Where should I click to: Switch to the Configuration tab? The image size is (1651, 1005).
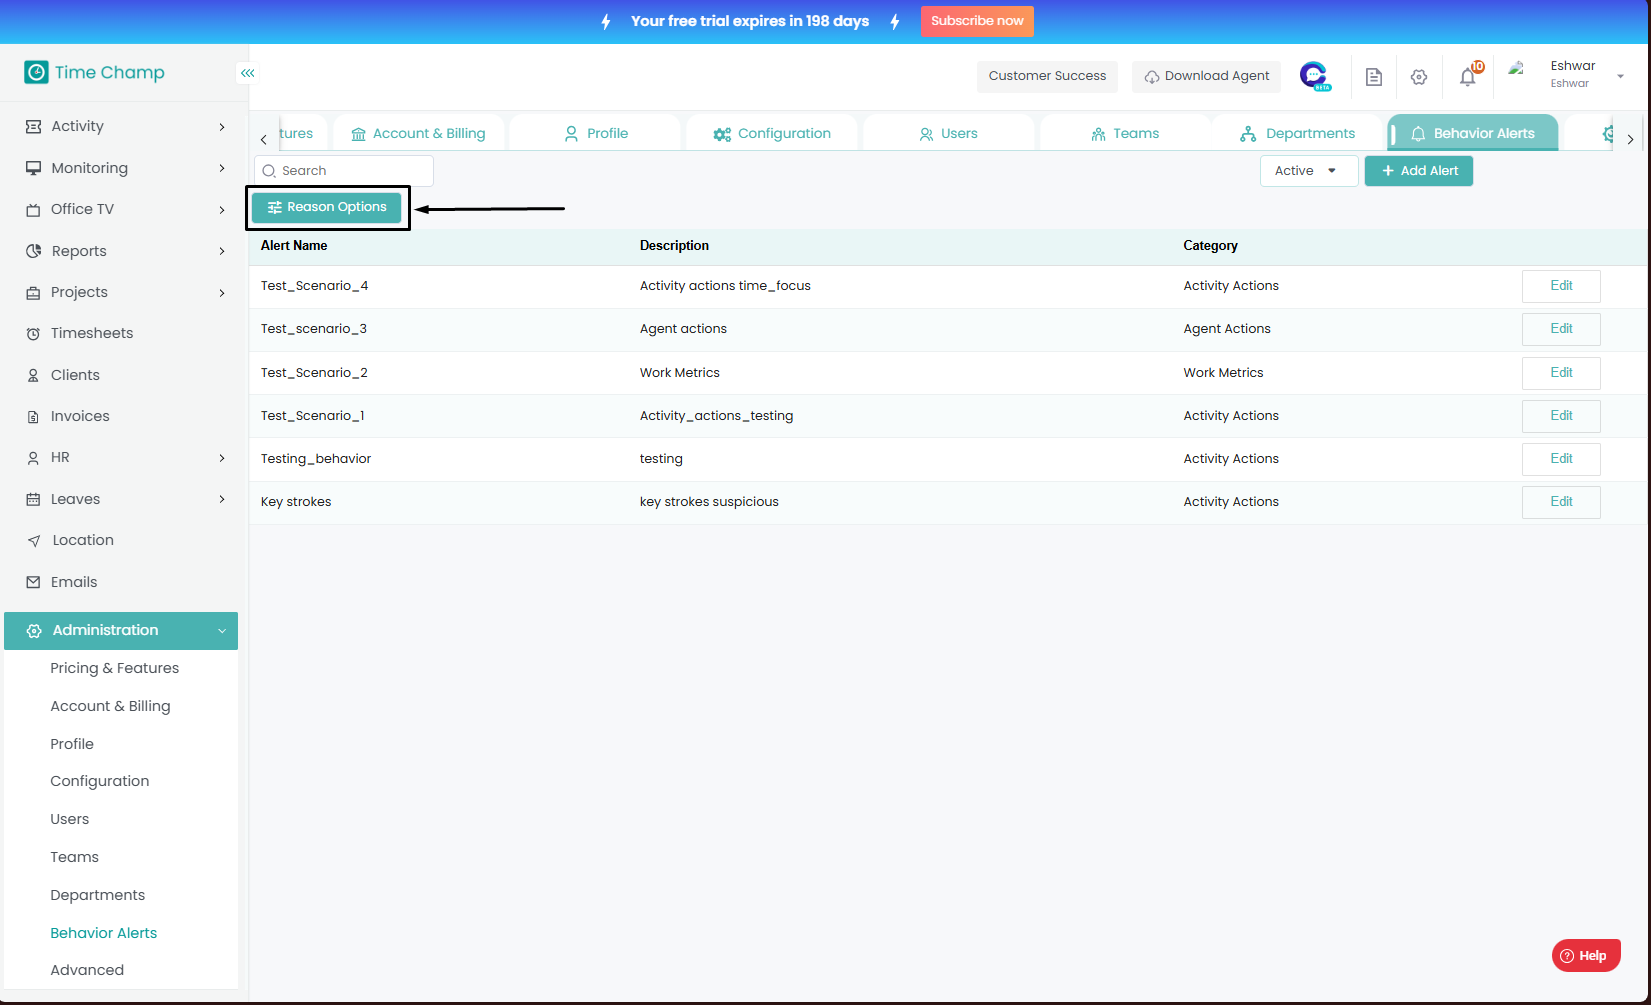click(x=772, y=133)
